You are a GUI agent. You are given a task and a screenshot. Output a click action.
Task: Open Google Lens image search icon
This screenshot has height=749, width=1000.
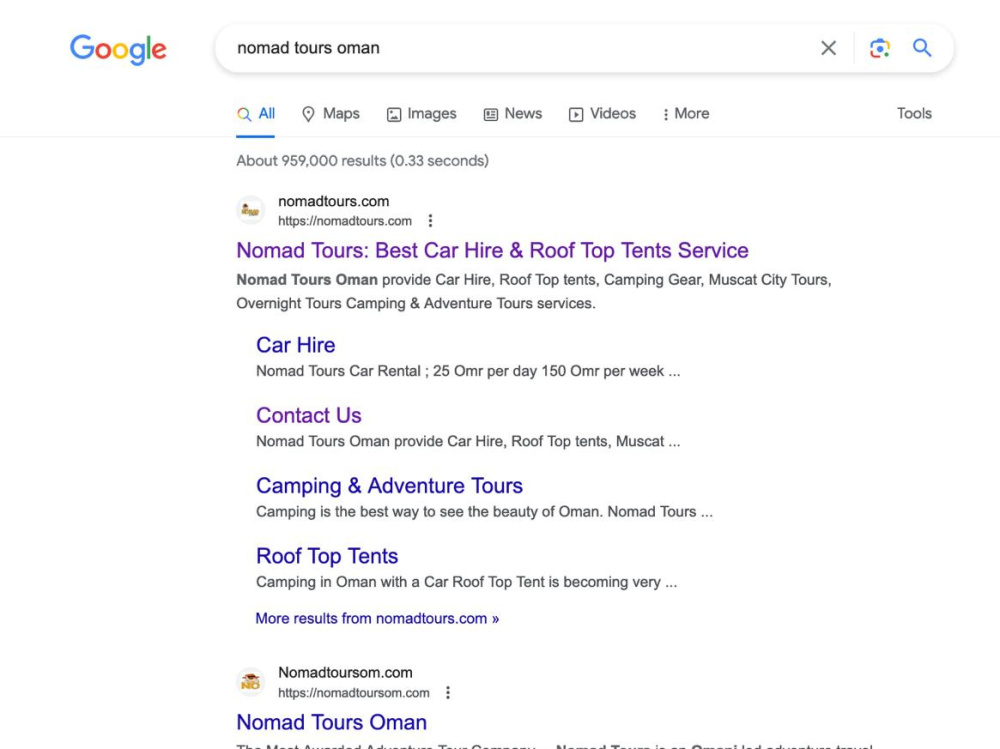(879, 48)
